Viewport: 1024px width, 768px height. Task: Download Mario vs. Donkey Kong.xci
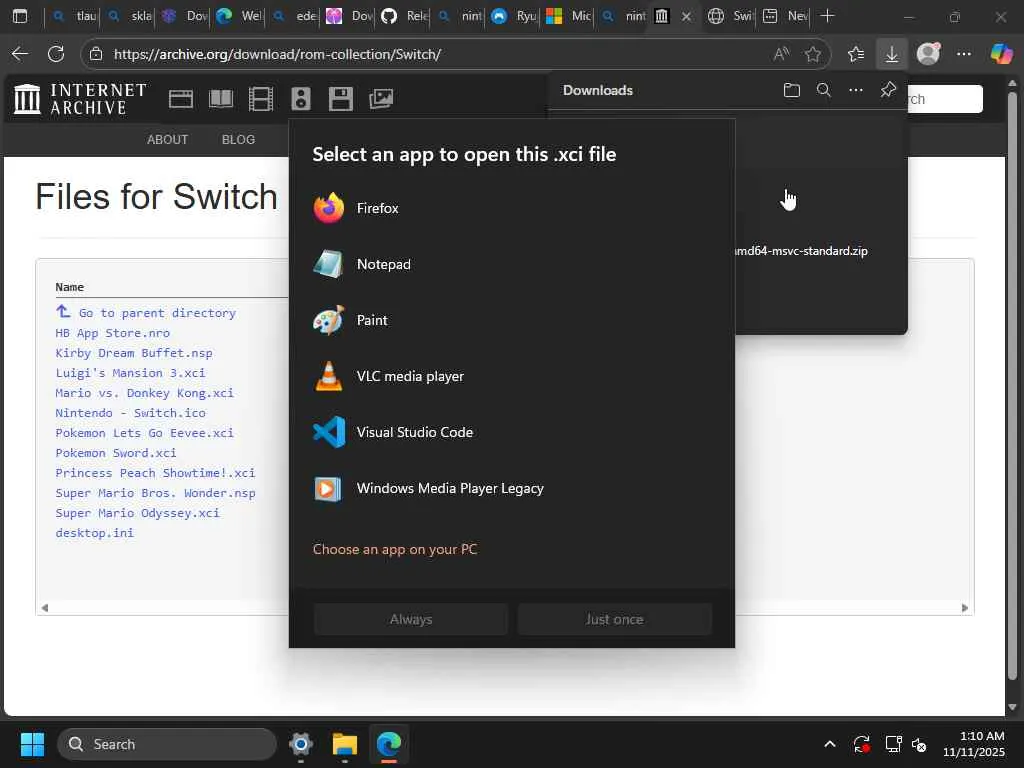point(144,393)
